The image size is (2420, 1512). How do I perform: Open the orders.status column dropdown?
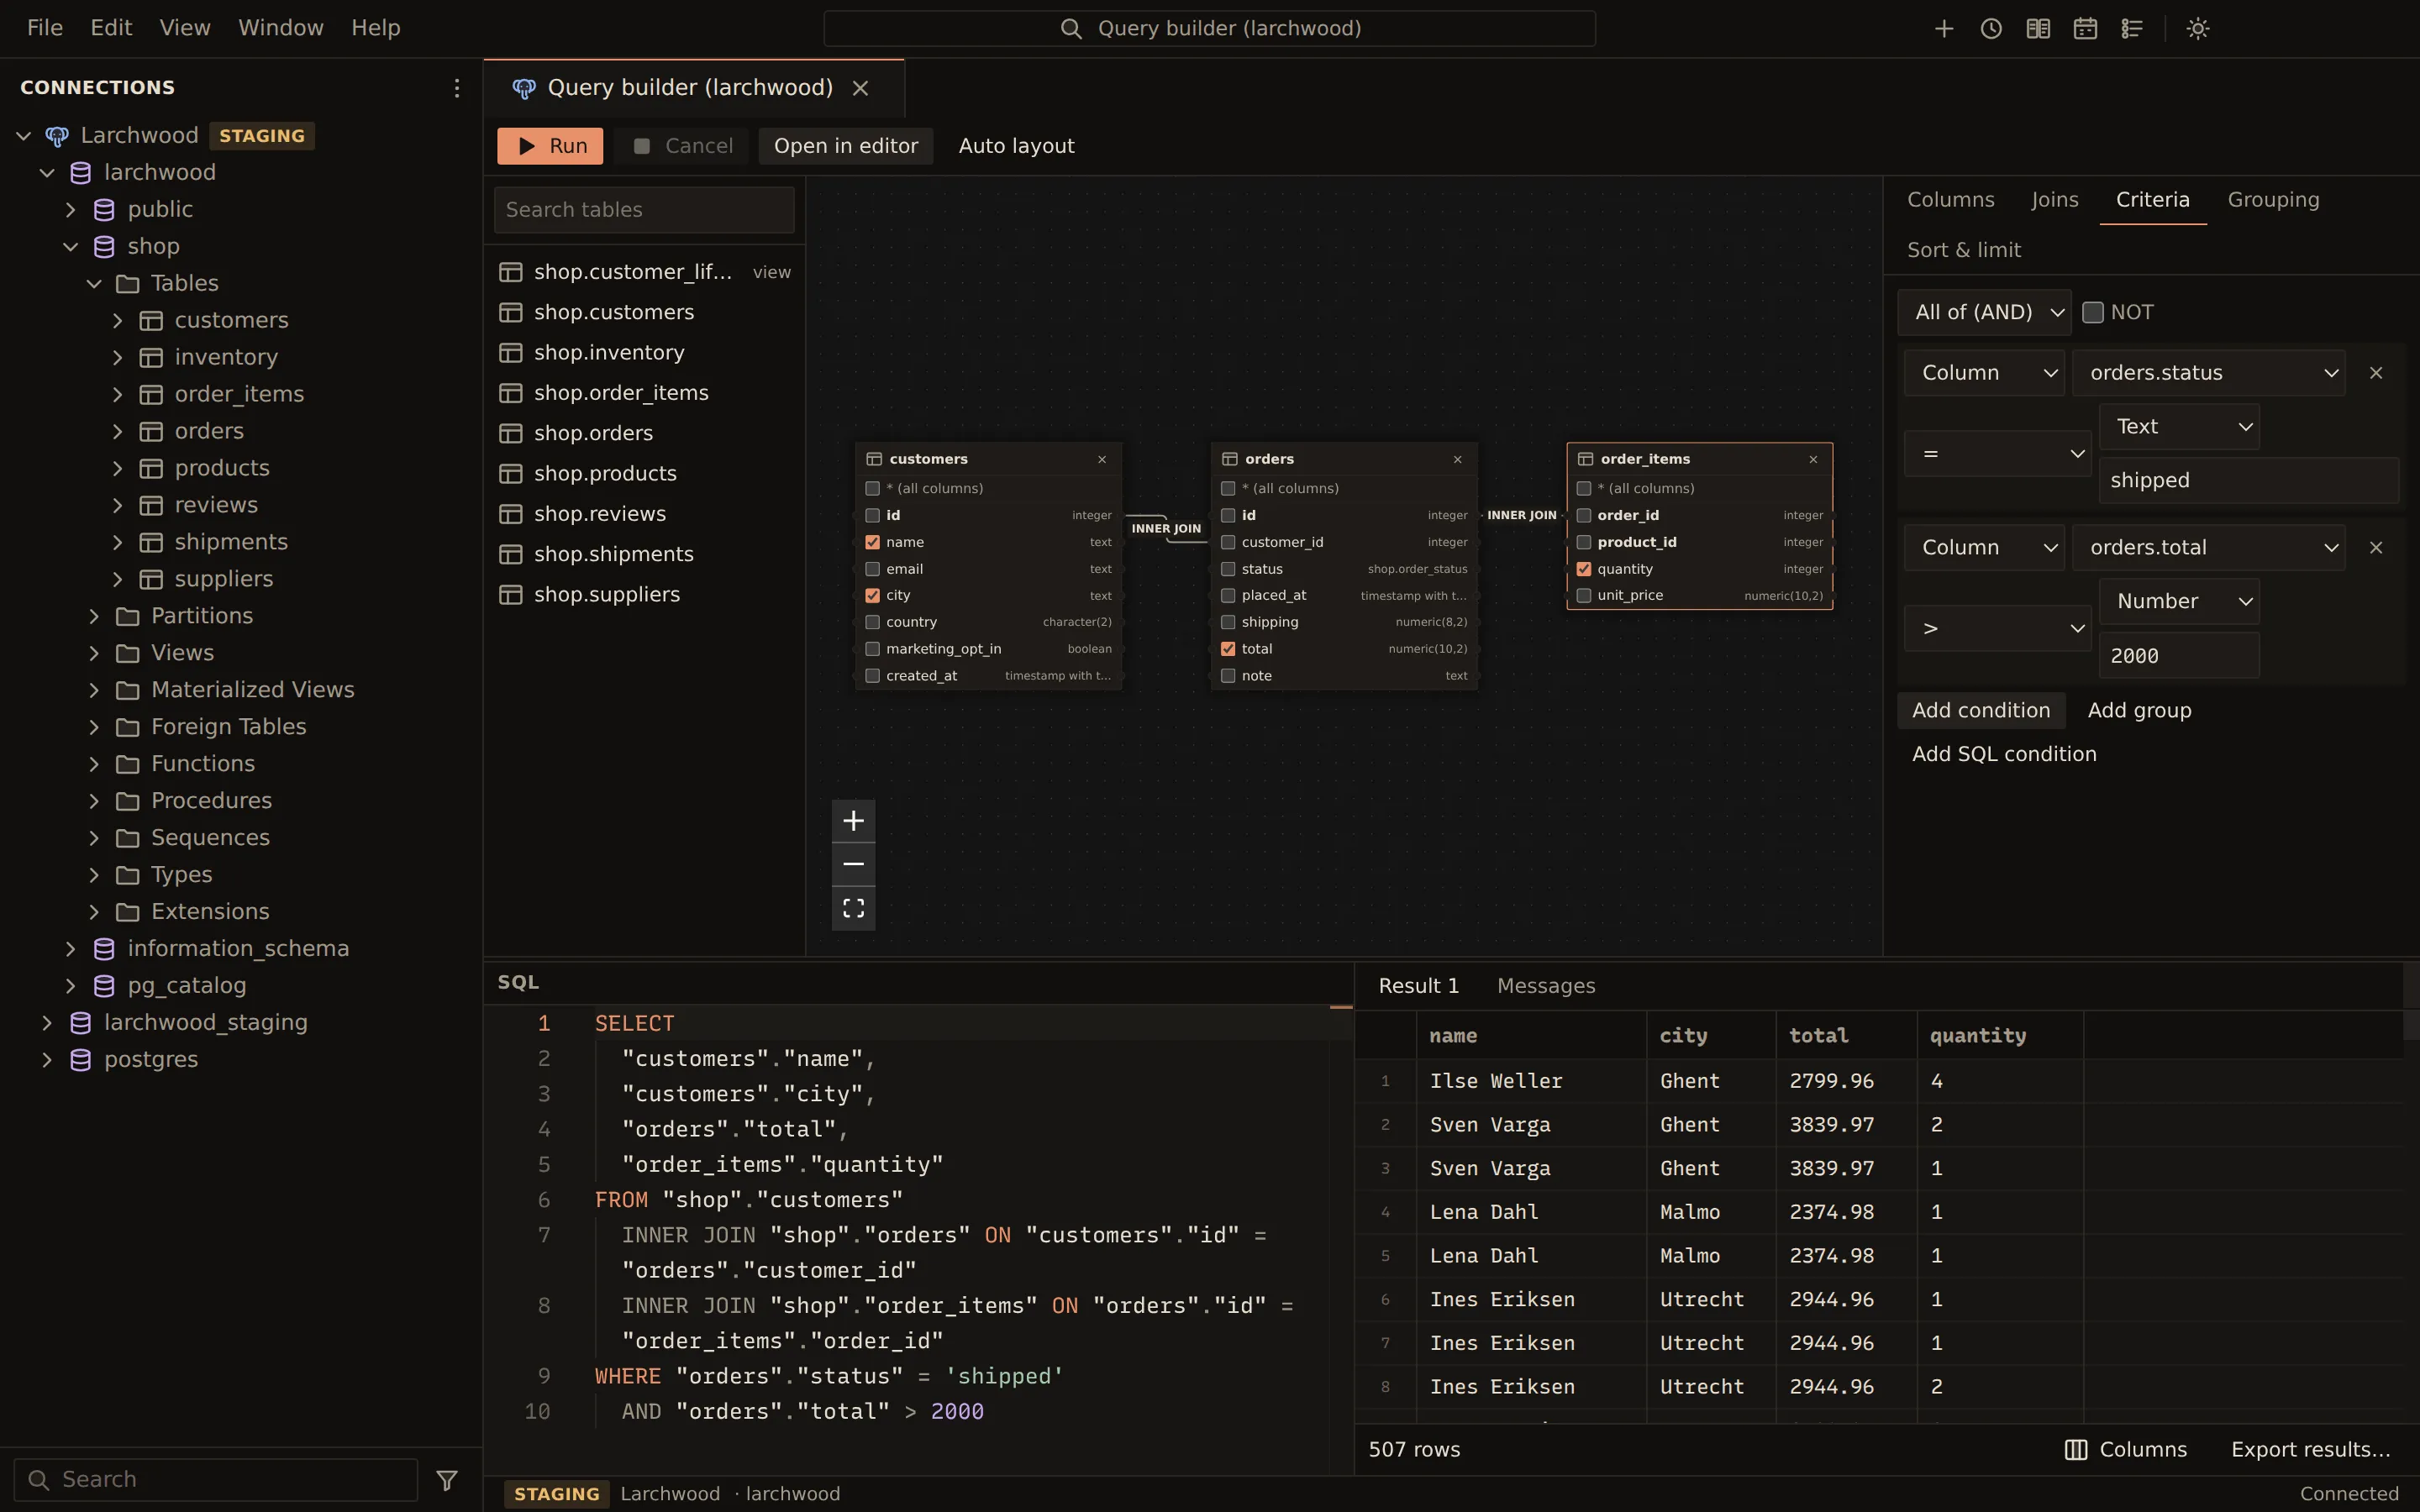(x=2209, y=373)
